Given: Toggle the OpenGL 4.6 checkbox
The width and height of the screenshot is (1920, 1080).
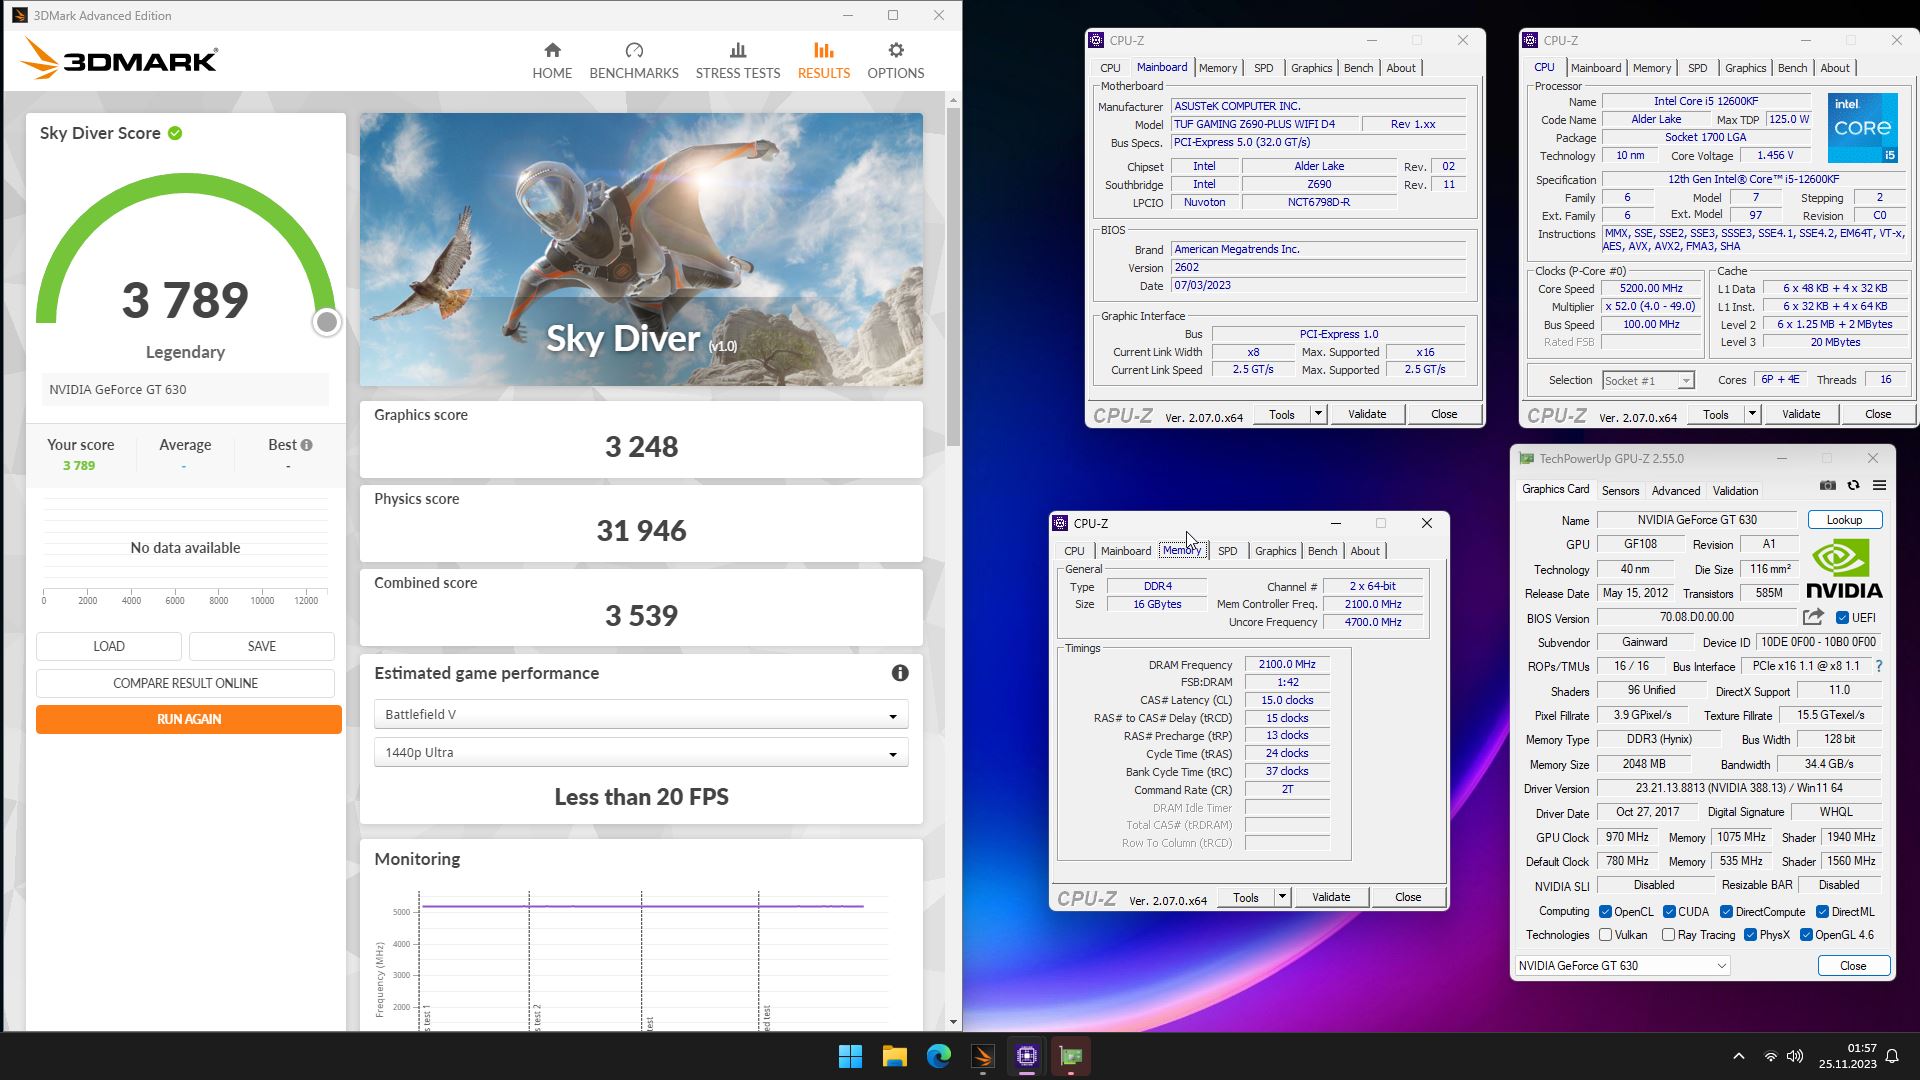Looking at the screenshot, I should [1806, 935].
